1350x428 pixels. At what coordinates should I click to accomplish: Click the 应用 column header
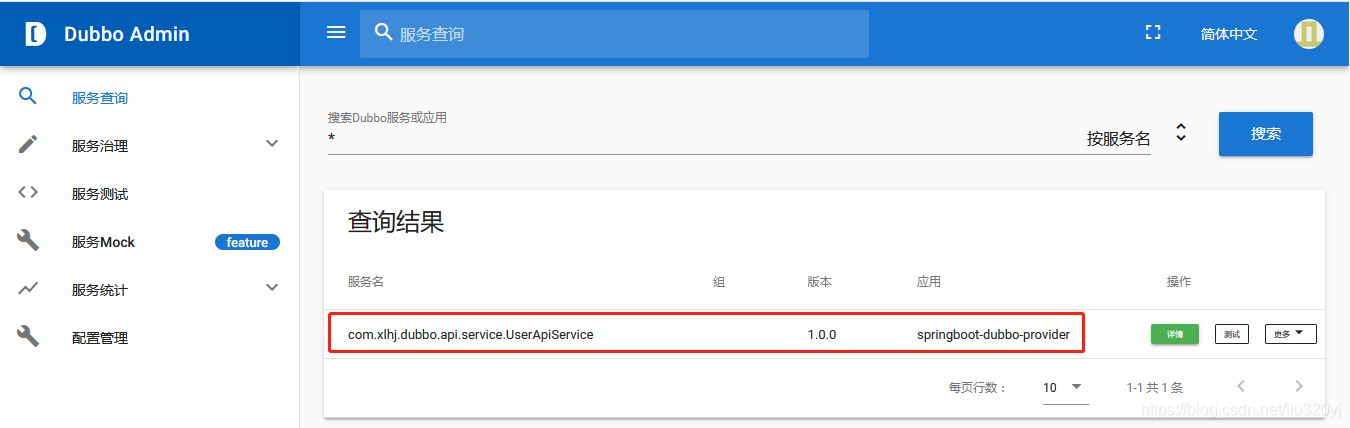pyautogui.click(x=929, y=282)
